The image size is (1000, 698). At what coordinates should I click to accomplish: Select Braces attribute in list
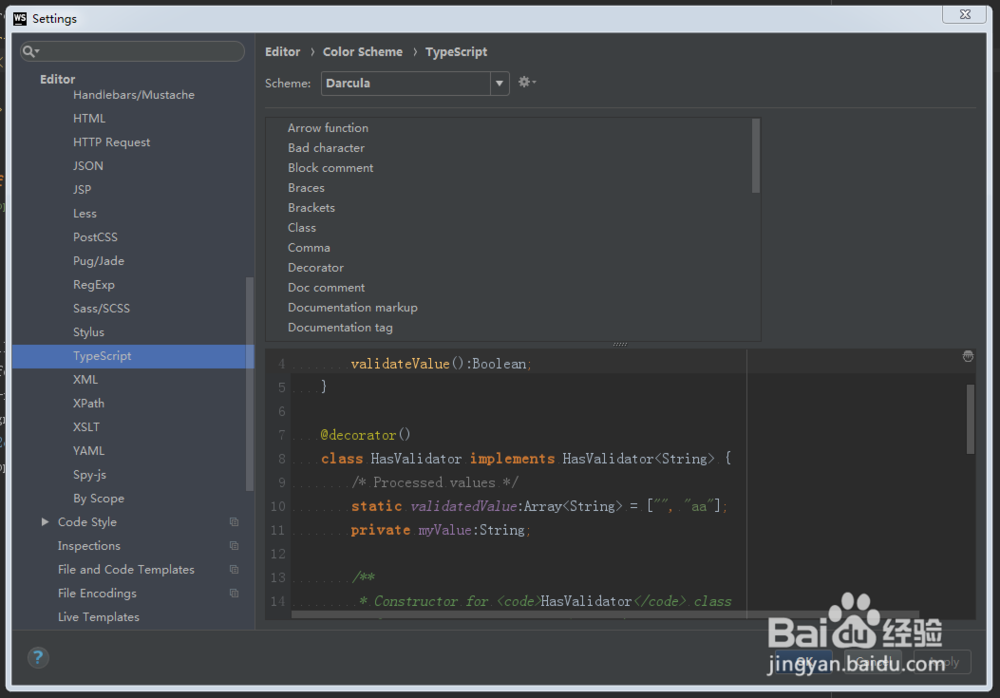[306, 188]
